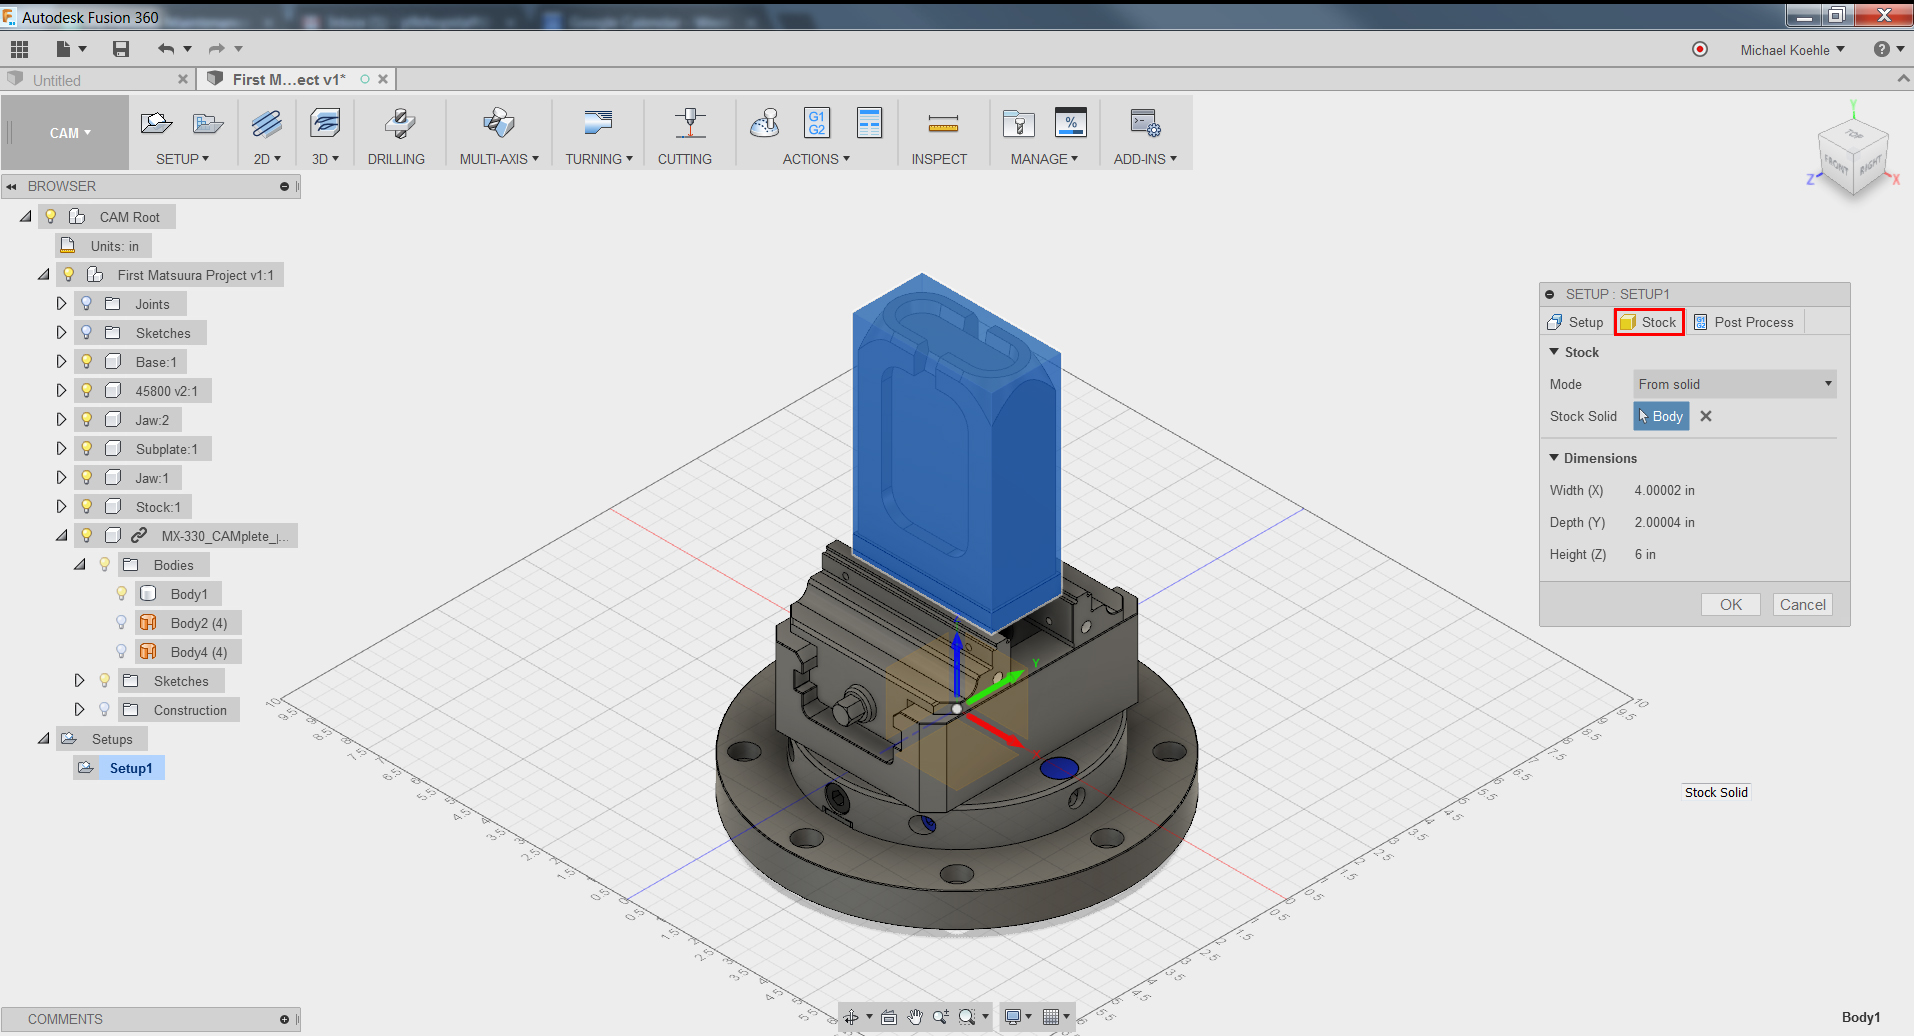Undo the last action
The height and width of the screenshot is (1036, 1914).
166,49
